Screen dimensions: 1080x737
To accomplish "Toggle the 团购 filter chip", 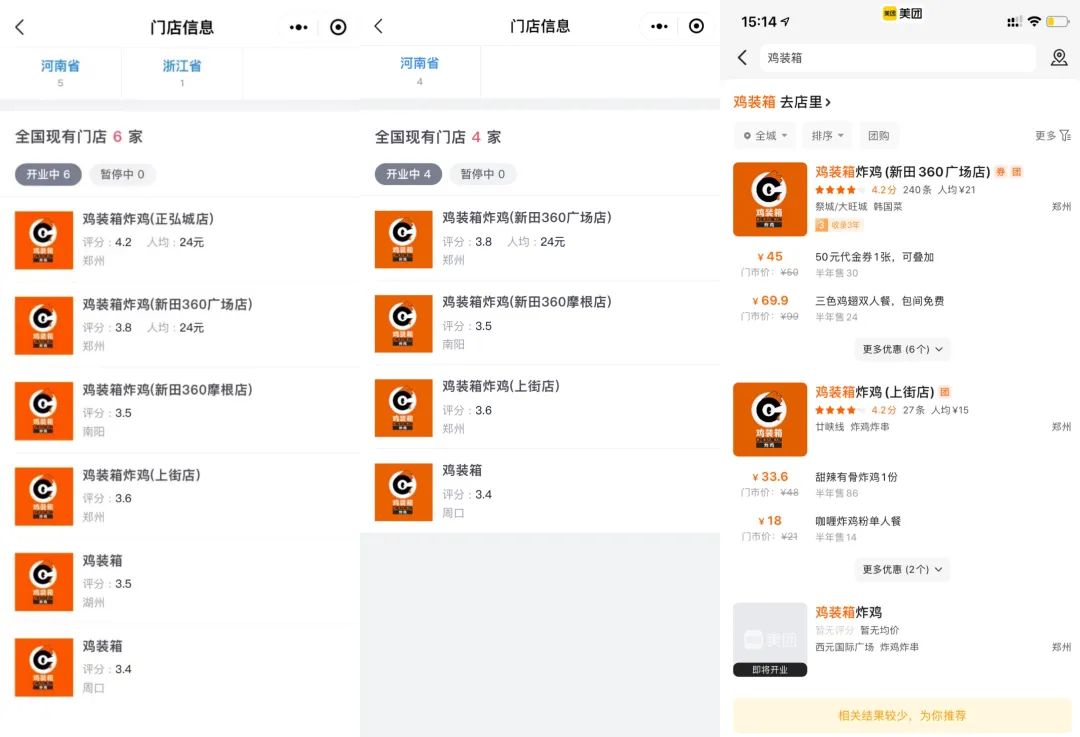I will coord(878,136).
